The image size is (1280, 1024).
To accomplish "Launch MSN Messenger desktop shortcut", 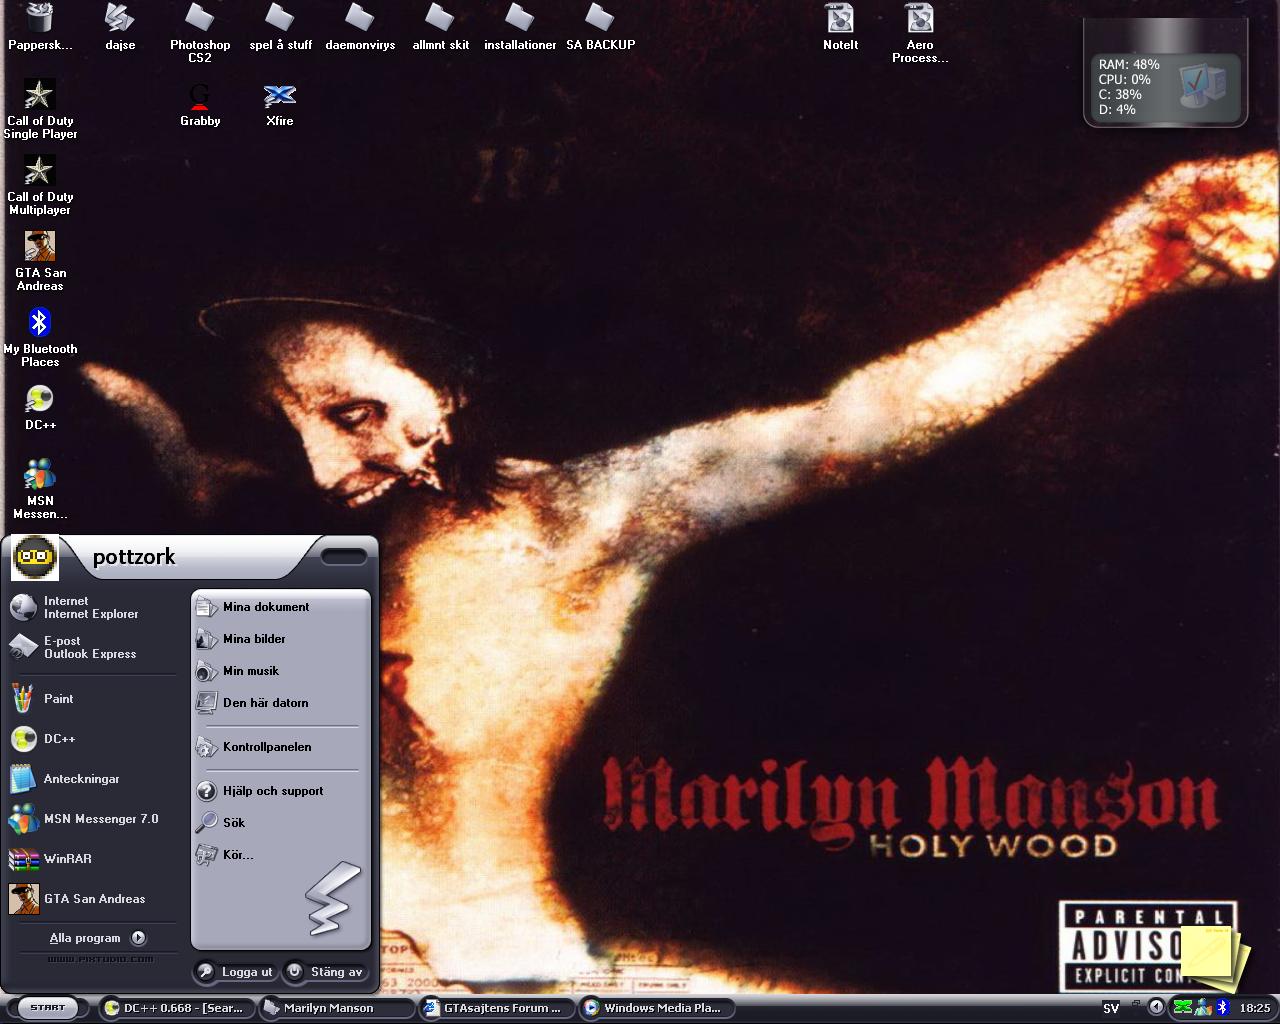I will click(x=40, y=489).
